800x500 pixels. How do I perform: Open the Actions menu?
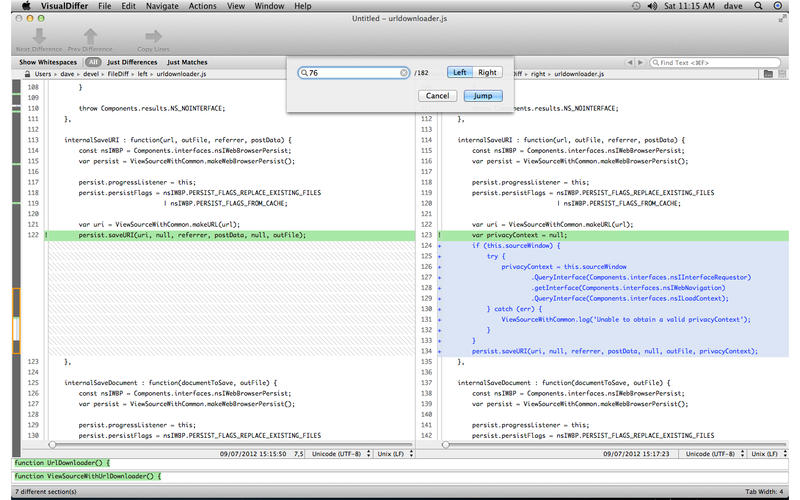[x=202, y=6]
